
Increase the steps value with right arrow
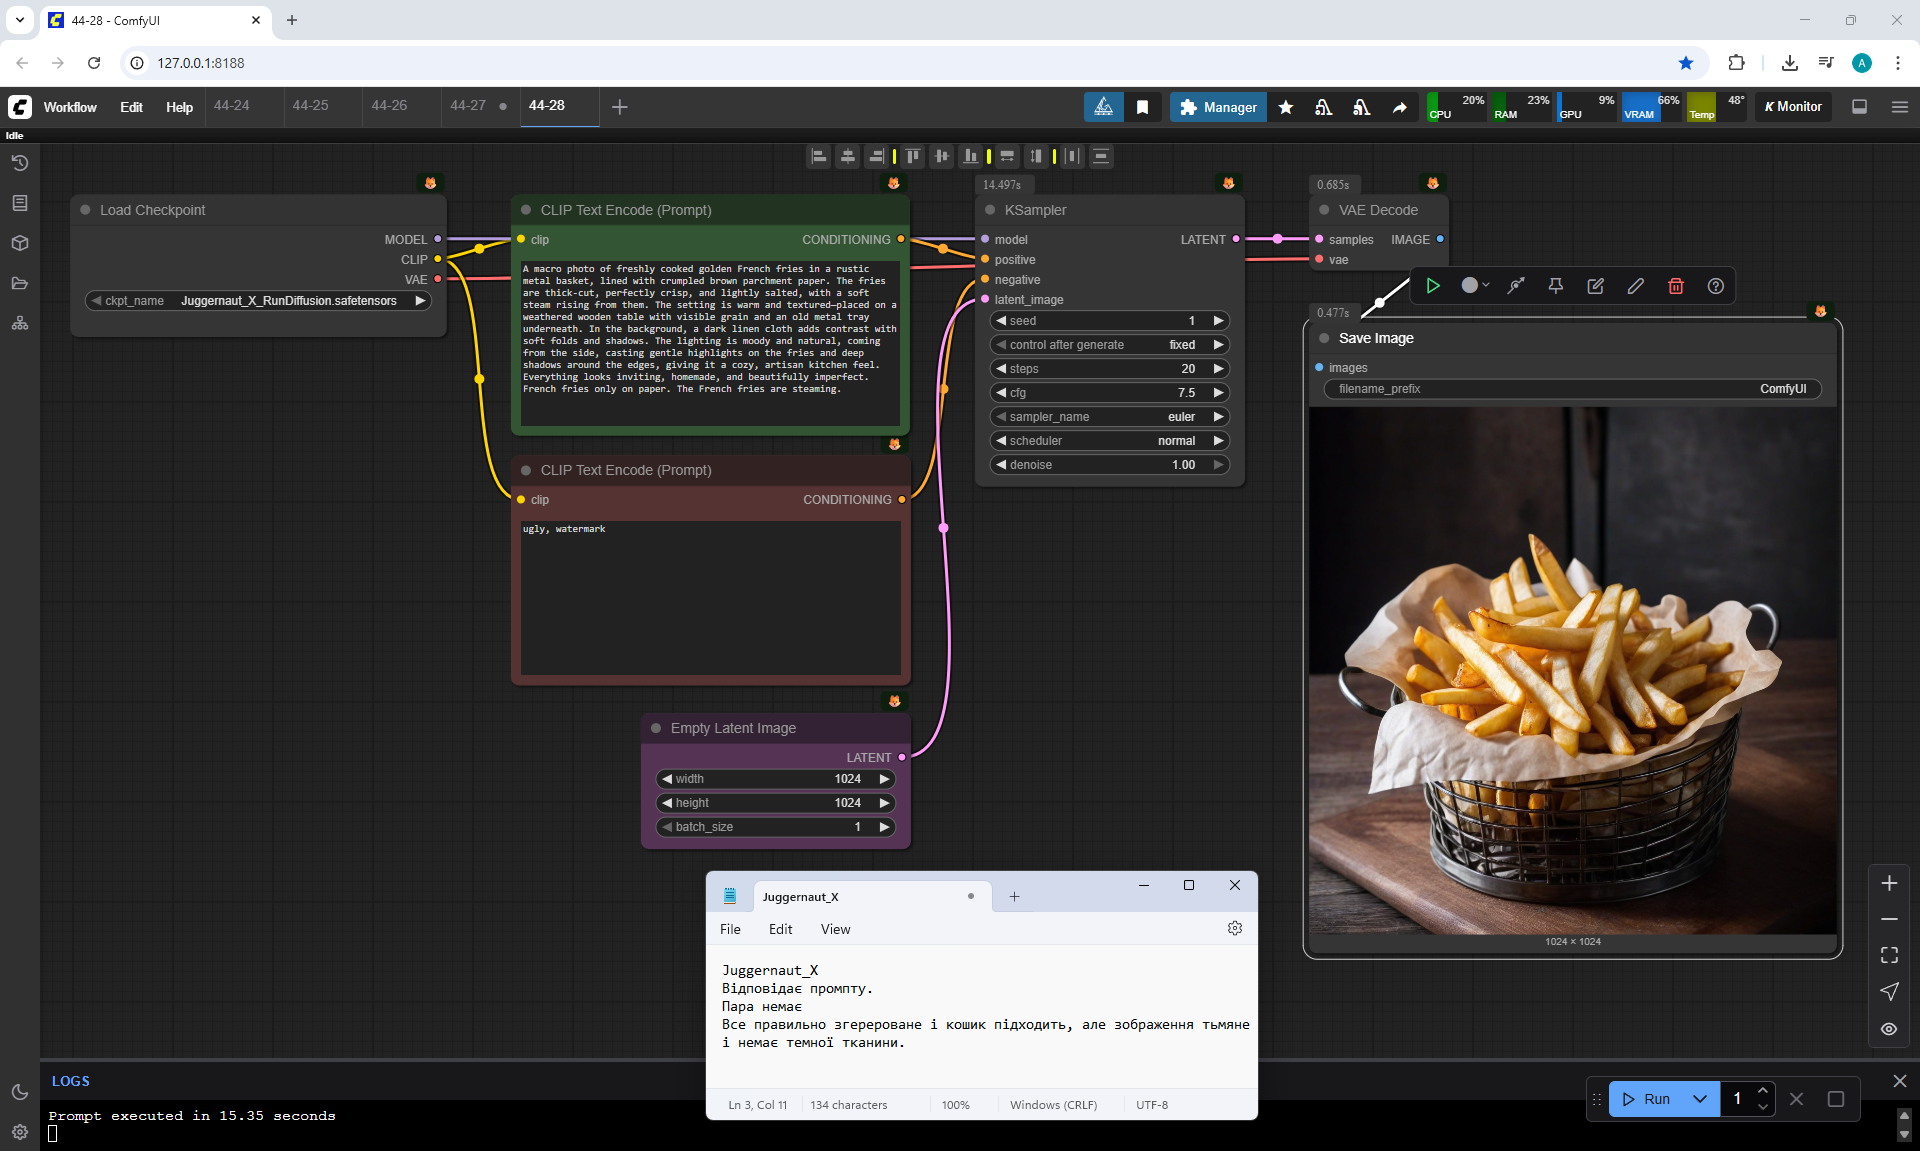[x=1219, y=369]
